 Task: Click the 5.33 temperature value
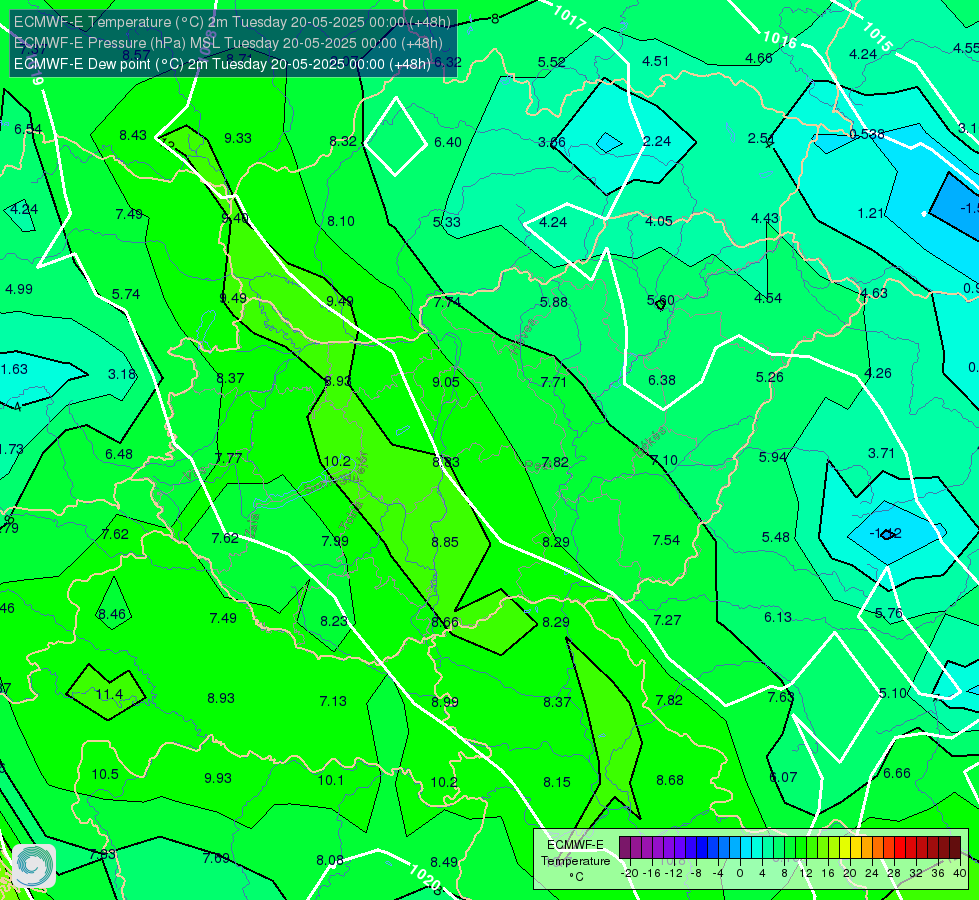coord(446,222)
